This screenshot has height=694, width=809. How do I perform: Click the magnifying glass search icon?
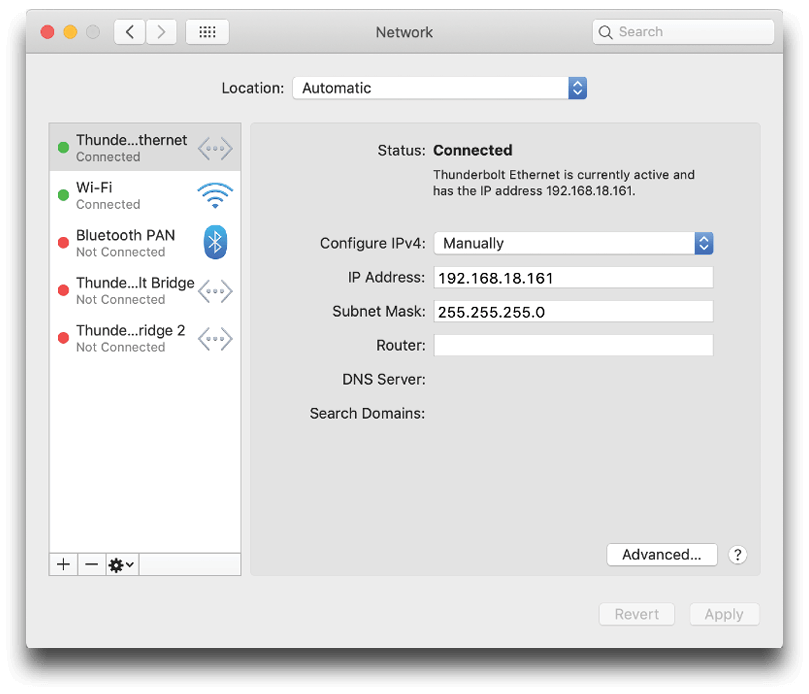pyautogui.click(x=605, y=33)
